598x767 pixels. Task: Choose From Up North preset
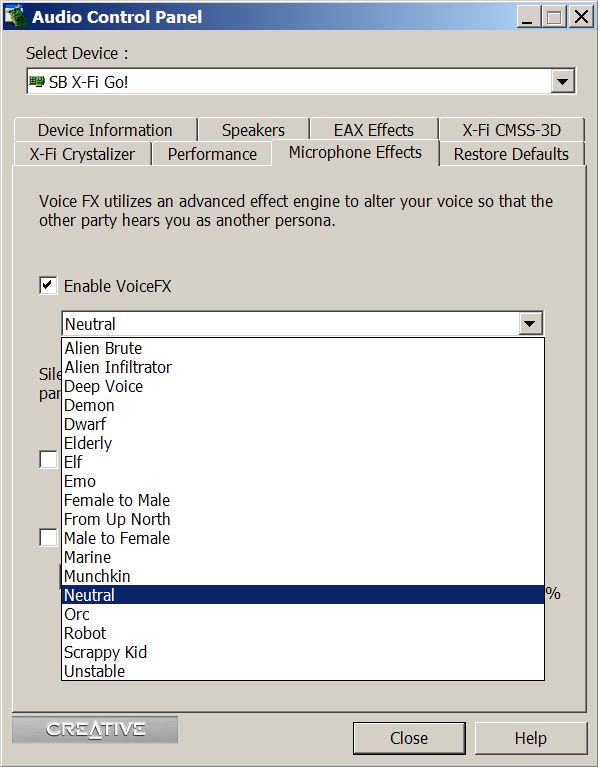click(303, 519)
